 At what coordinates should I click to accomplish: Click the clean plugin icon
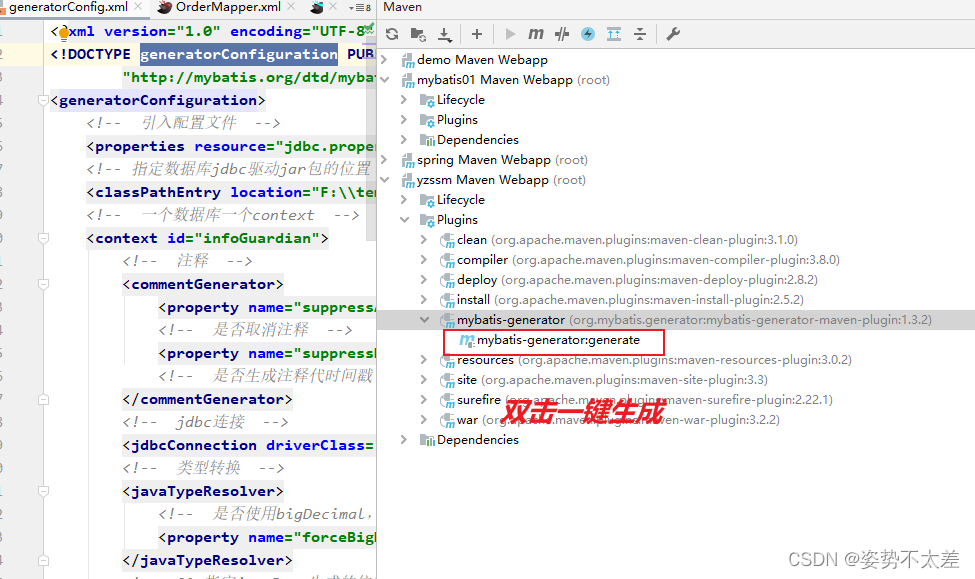click(x=447, y=241)
